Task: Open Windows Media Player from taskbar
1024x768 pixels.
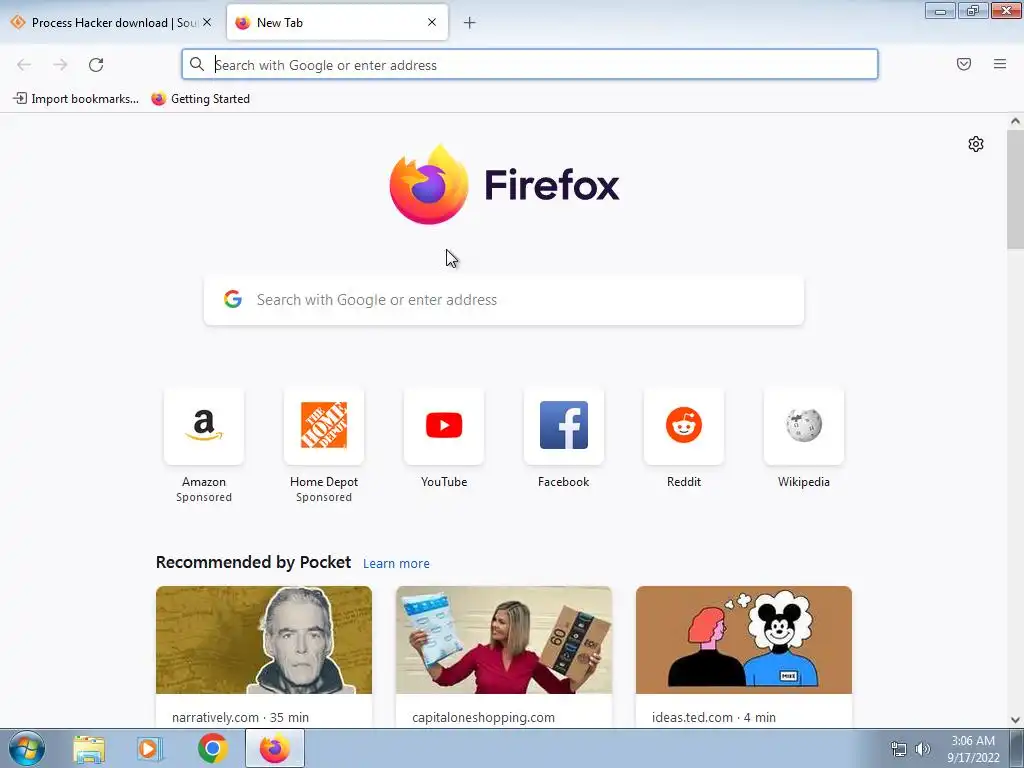Action: [149, 748]
